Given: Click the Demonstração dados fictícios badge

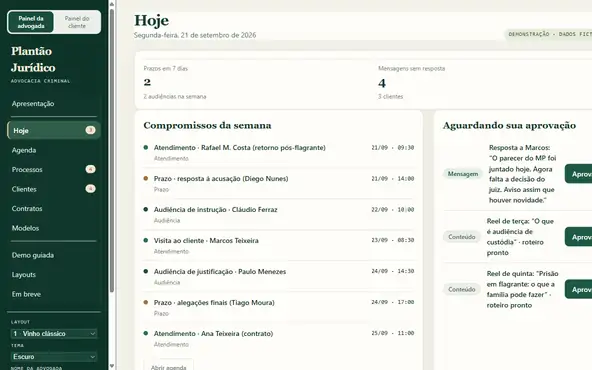Looking at the screenshot, I should pyautogui.click(x=549, y=34).
